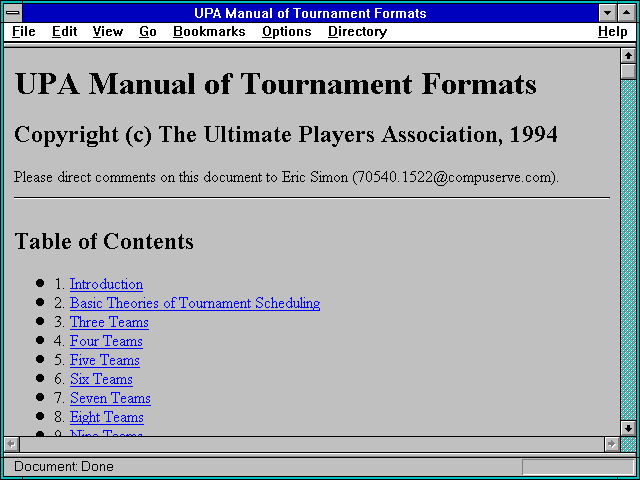640x480 pixels.
Task: Click the vertical scrollbar up arrow
Action: (x=628, y=56)
